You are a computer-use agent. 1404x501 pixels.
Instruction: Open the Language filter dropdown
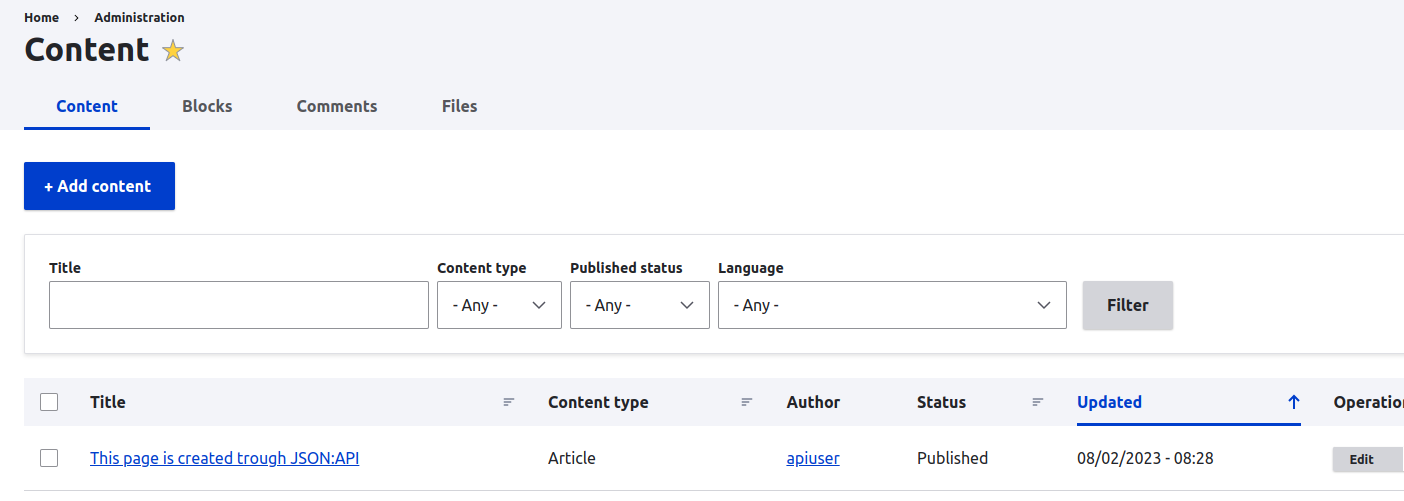point(891,305)
